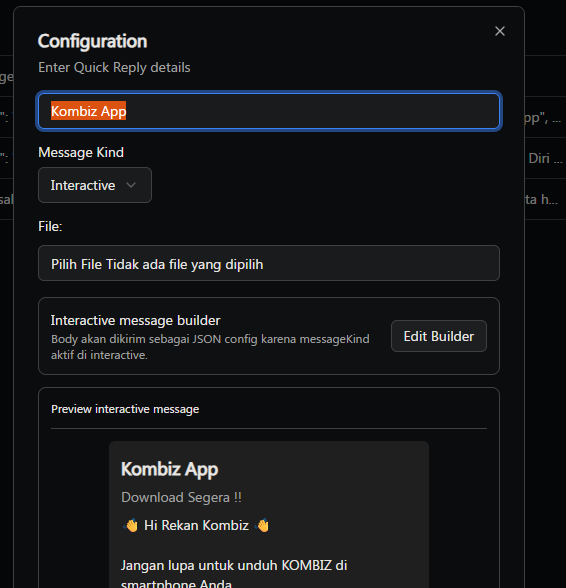This screenshot has height=588, width=566.
Task: Click the "Message Kind" field label
Action: point(81,153)
